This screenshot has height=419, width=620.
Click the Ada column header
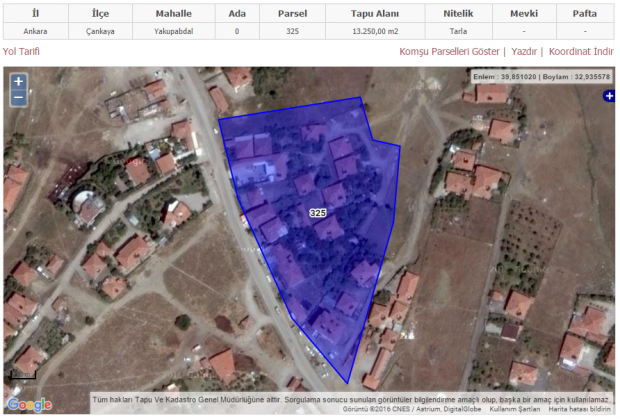click(x=237, y=13)
